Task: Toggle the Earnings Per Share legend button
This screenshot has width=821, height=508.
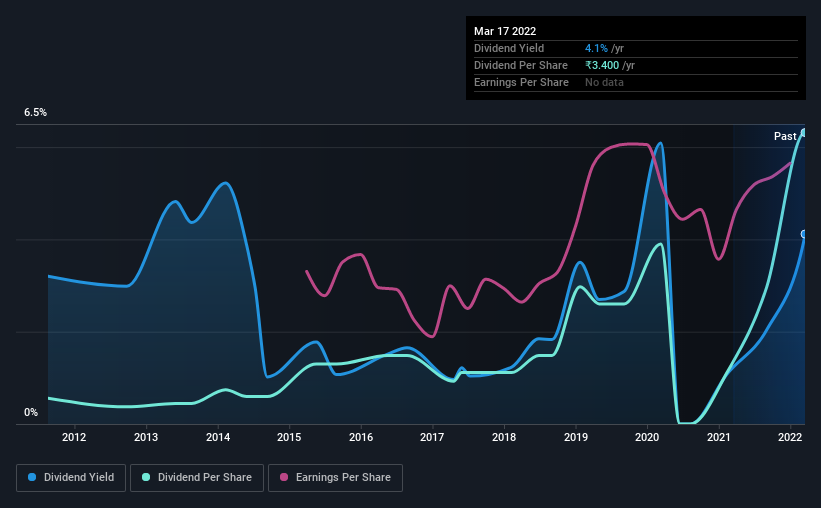Action: [x=335, y=478]
